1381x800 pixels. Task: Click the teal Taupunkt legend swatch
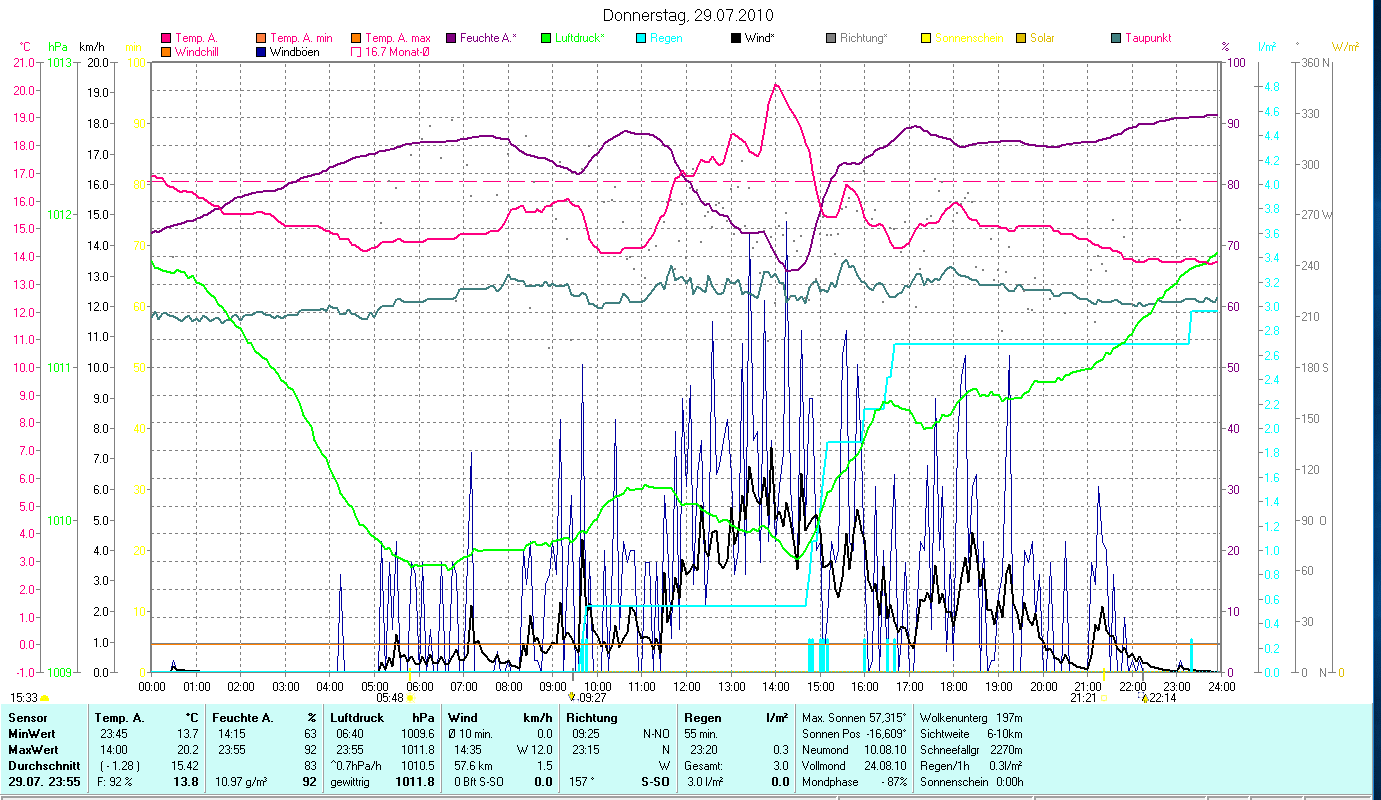coord(1116,38)
